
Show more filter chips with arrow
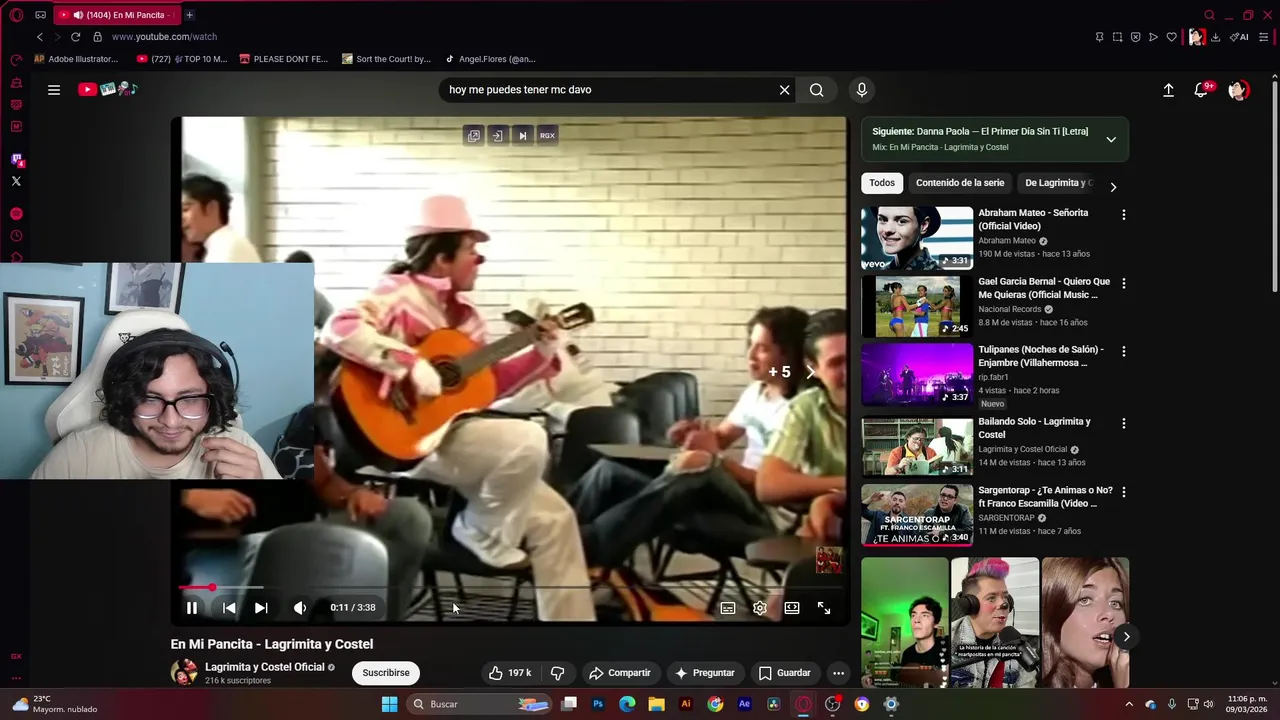coord(1113,187)
